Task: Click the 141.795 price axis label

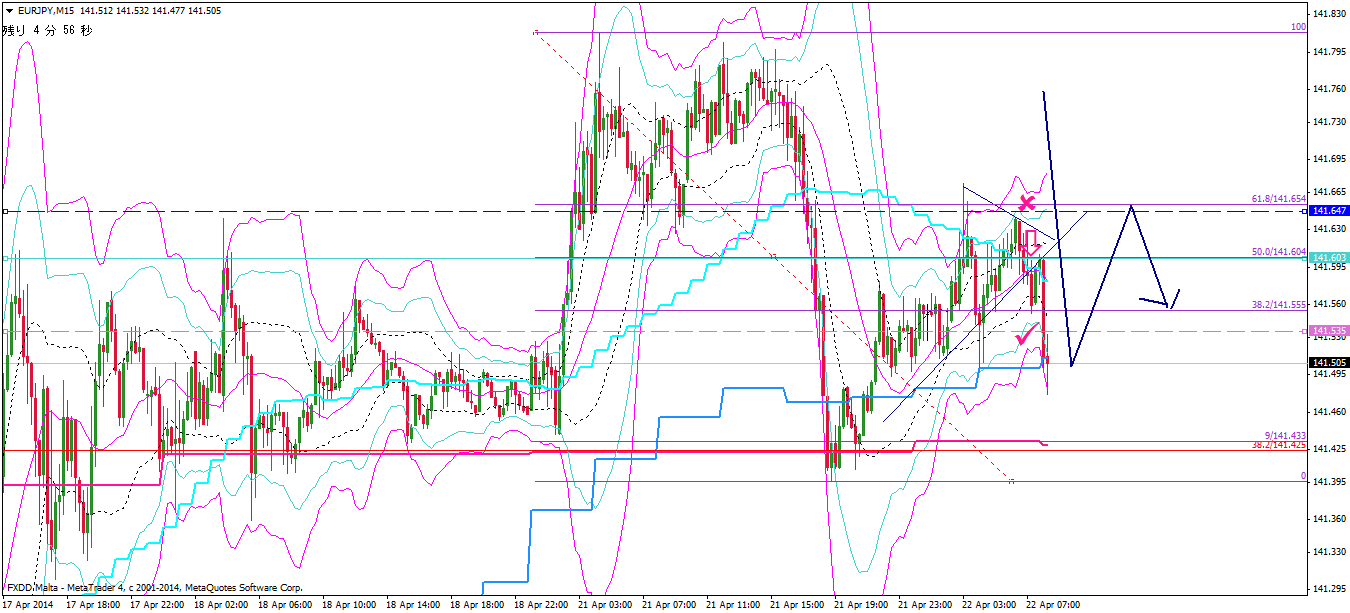Action: 1330,51
